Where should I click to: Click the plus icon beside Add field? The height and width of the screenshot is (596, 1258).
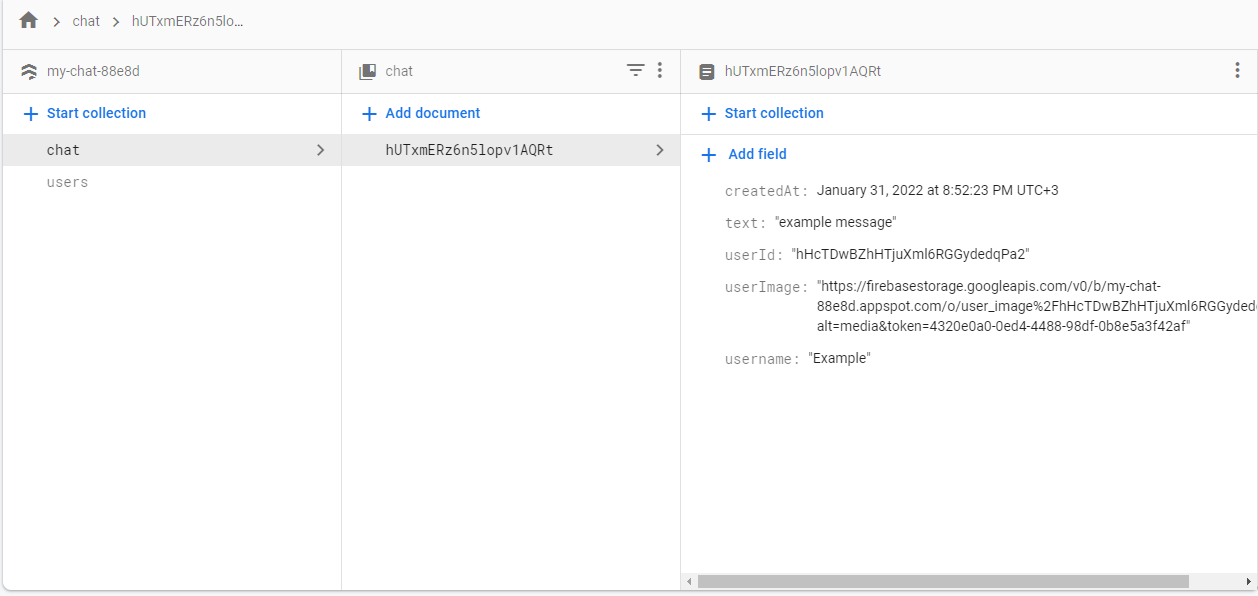(709, 154)
